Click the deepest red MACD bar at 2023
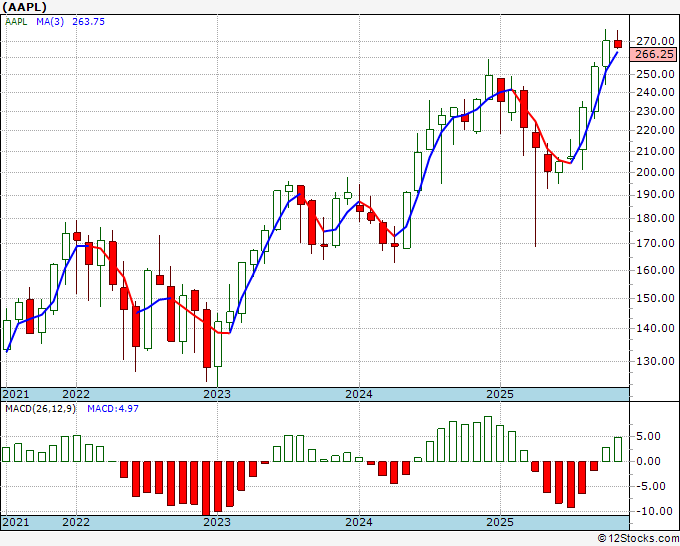The height and width of the screenshot is (546, 680). pyautogui.click(x=206, y=488)
